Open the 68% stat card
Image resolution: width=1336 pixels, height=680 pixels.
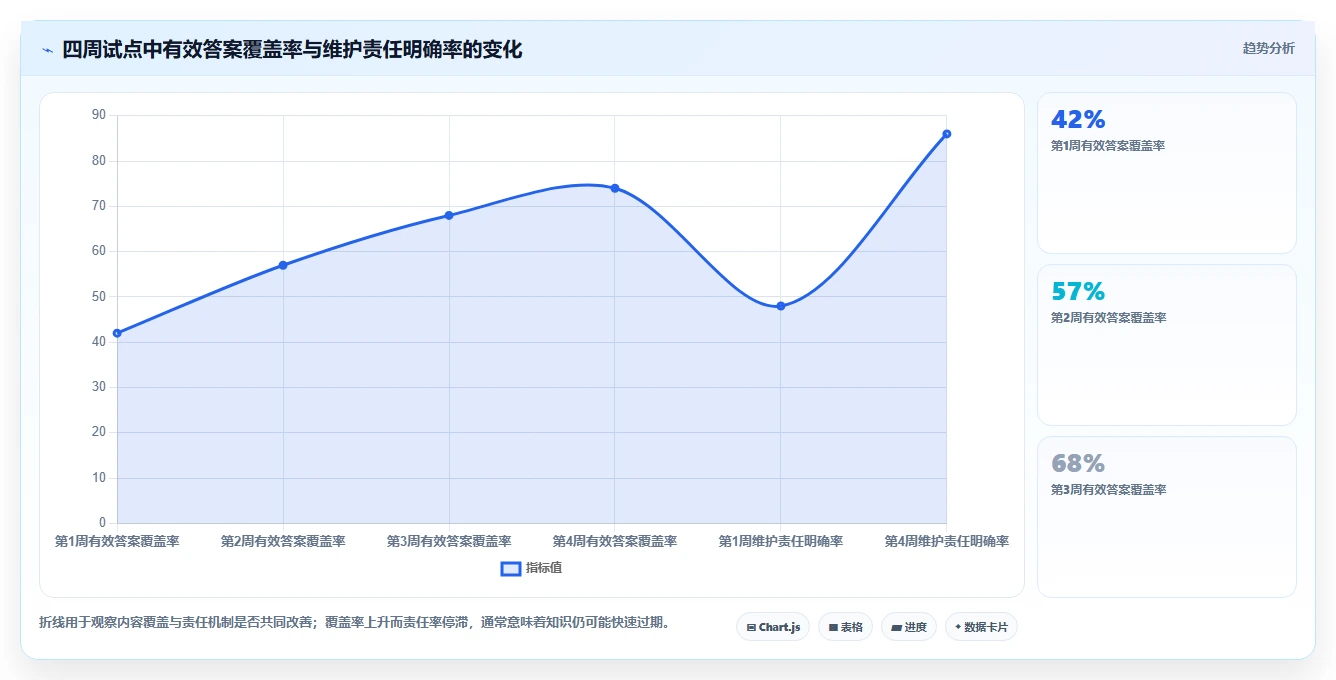1167,517
